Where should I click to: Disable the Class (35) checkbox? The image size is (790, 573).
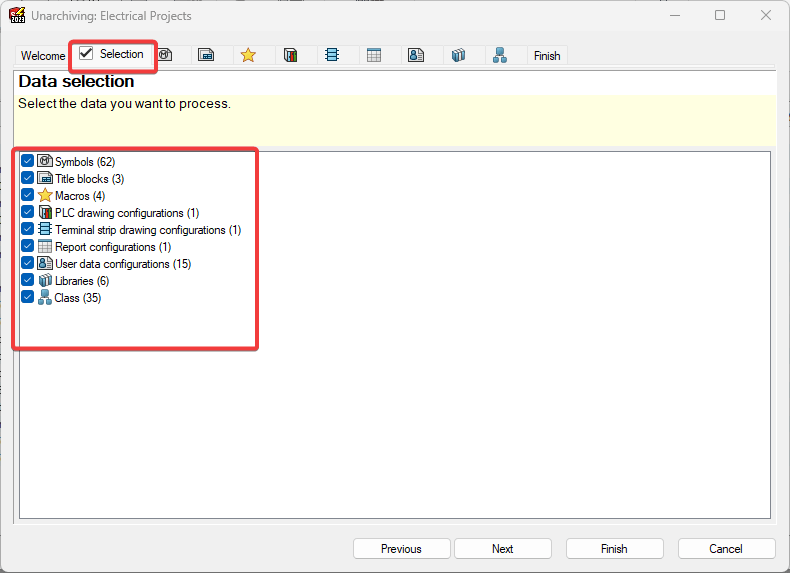pos(28,298)
